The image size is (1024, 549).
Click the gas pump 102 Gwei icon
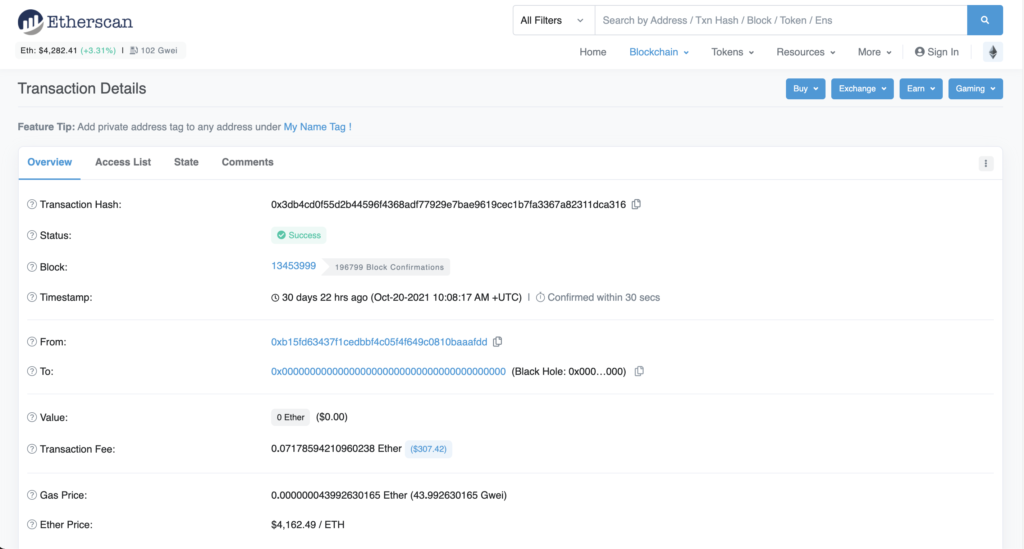coord(134,50)
